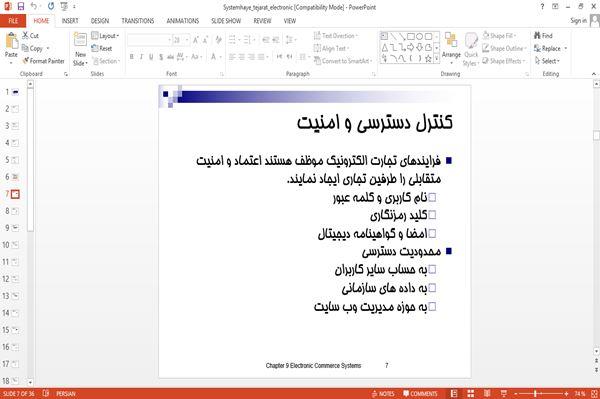Click the Save icon in quick access toolbar
Screen dimensions: 600x399
coord(21,6)
